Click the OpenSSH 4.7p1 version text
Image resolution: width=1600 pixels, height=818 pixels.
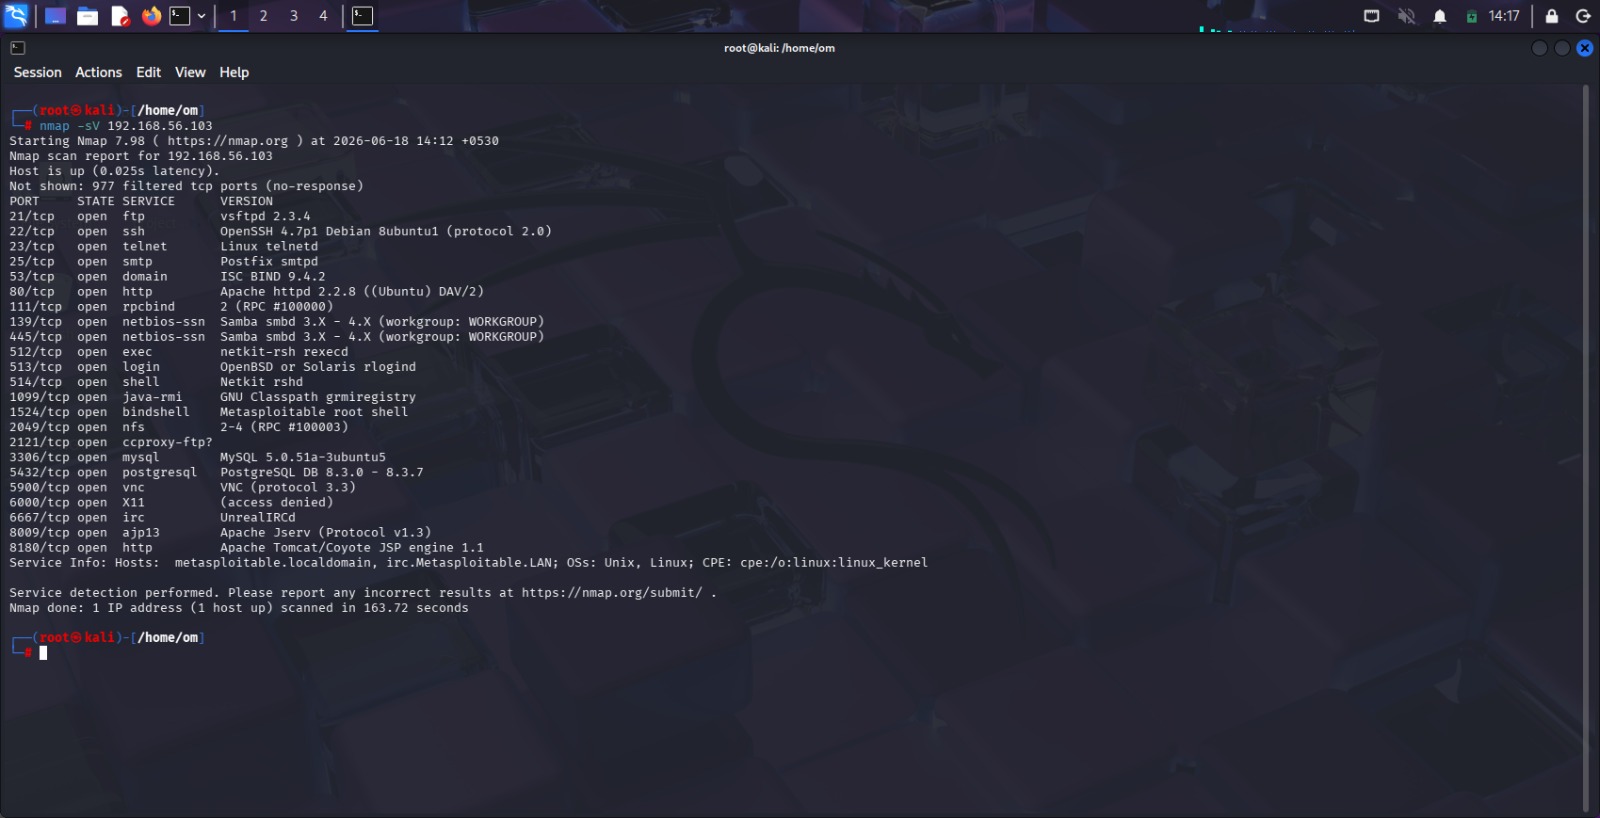(x=386, y=231)
